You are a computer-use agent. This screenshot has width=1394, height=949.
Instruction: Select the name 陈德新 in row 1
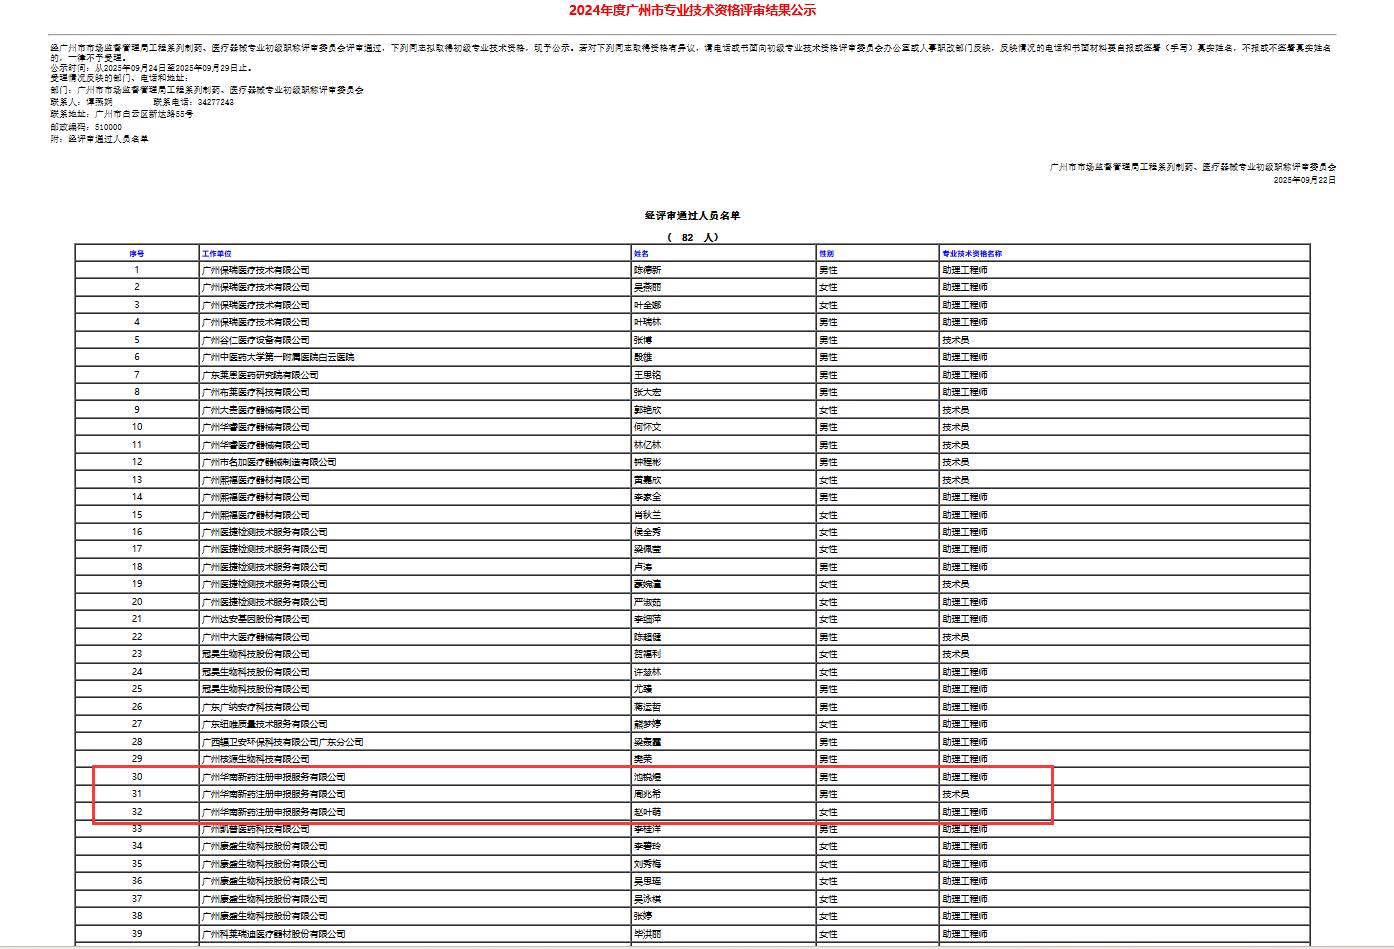[647, 270]
